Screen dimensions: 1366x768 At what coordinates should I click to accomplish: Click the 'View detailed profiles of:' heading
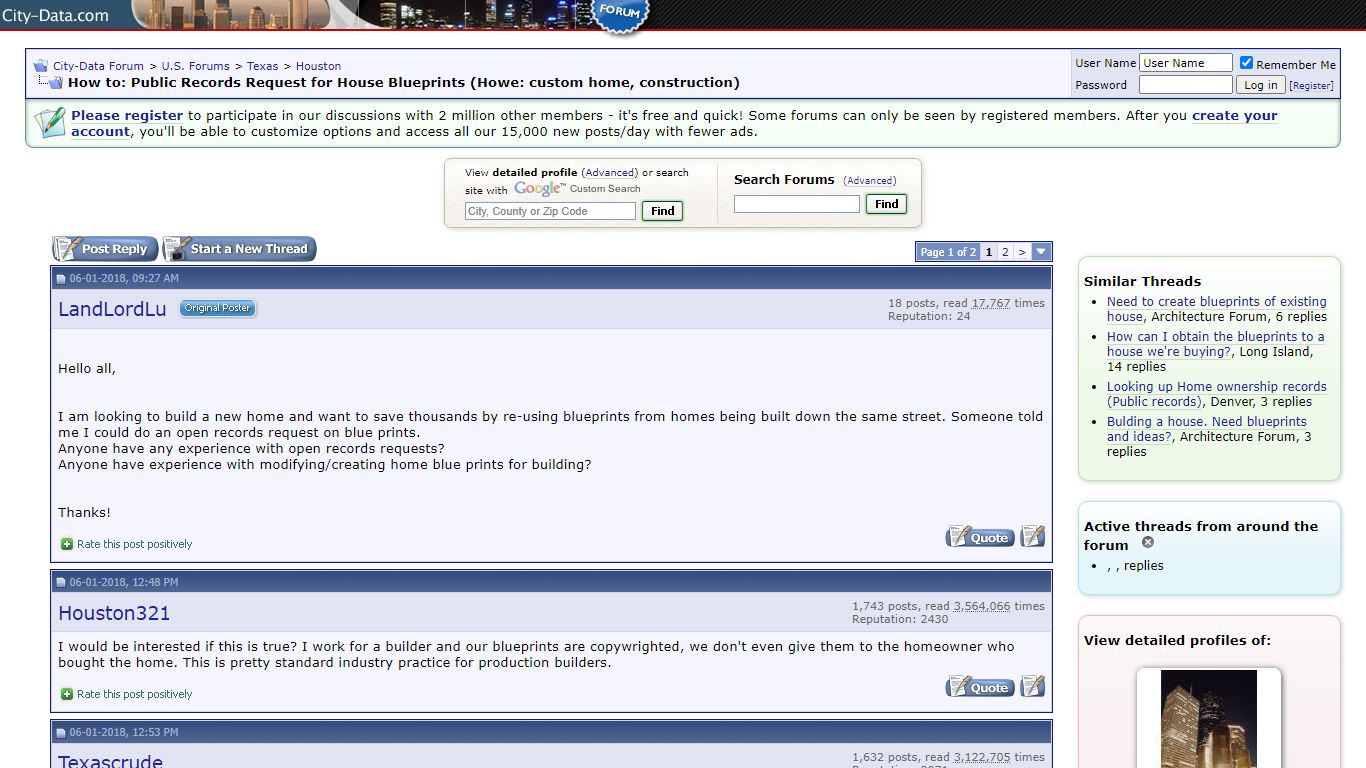pos(1177,641)
